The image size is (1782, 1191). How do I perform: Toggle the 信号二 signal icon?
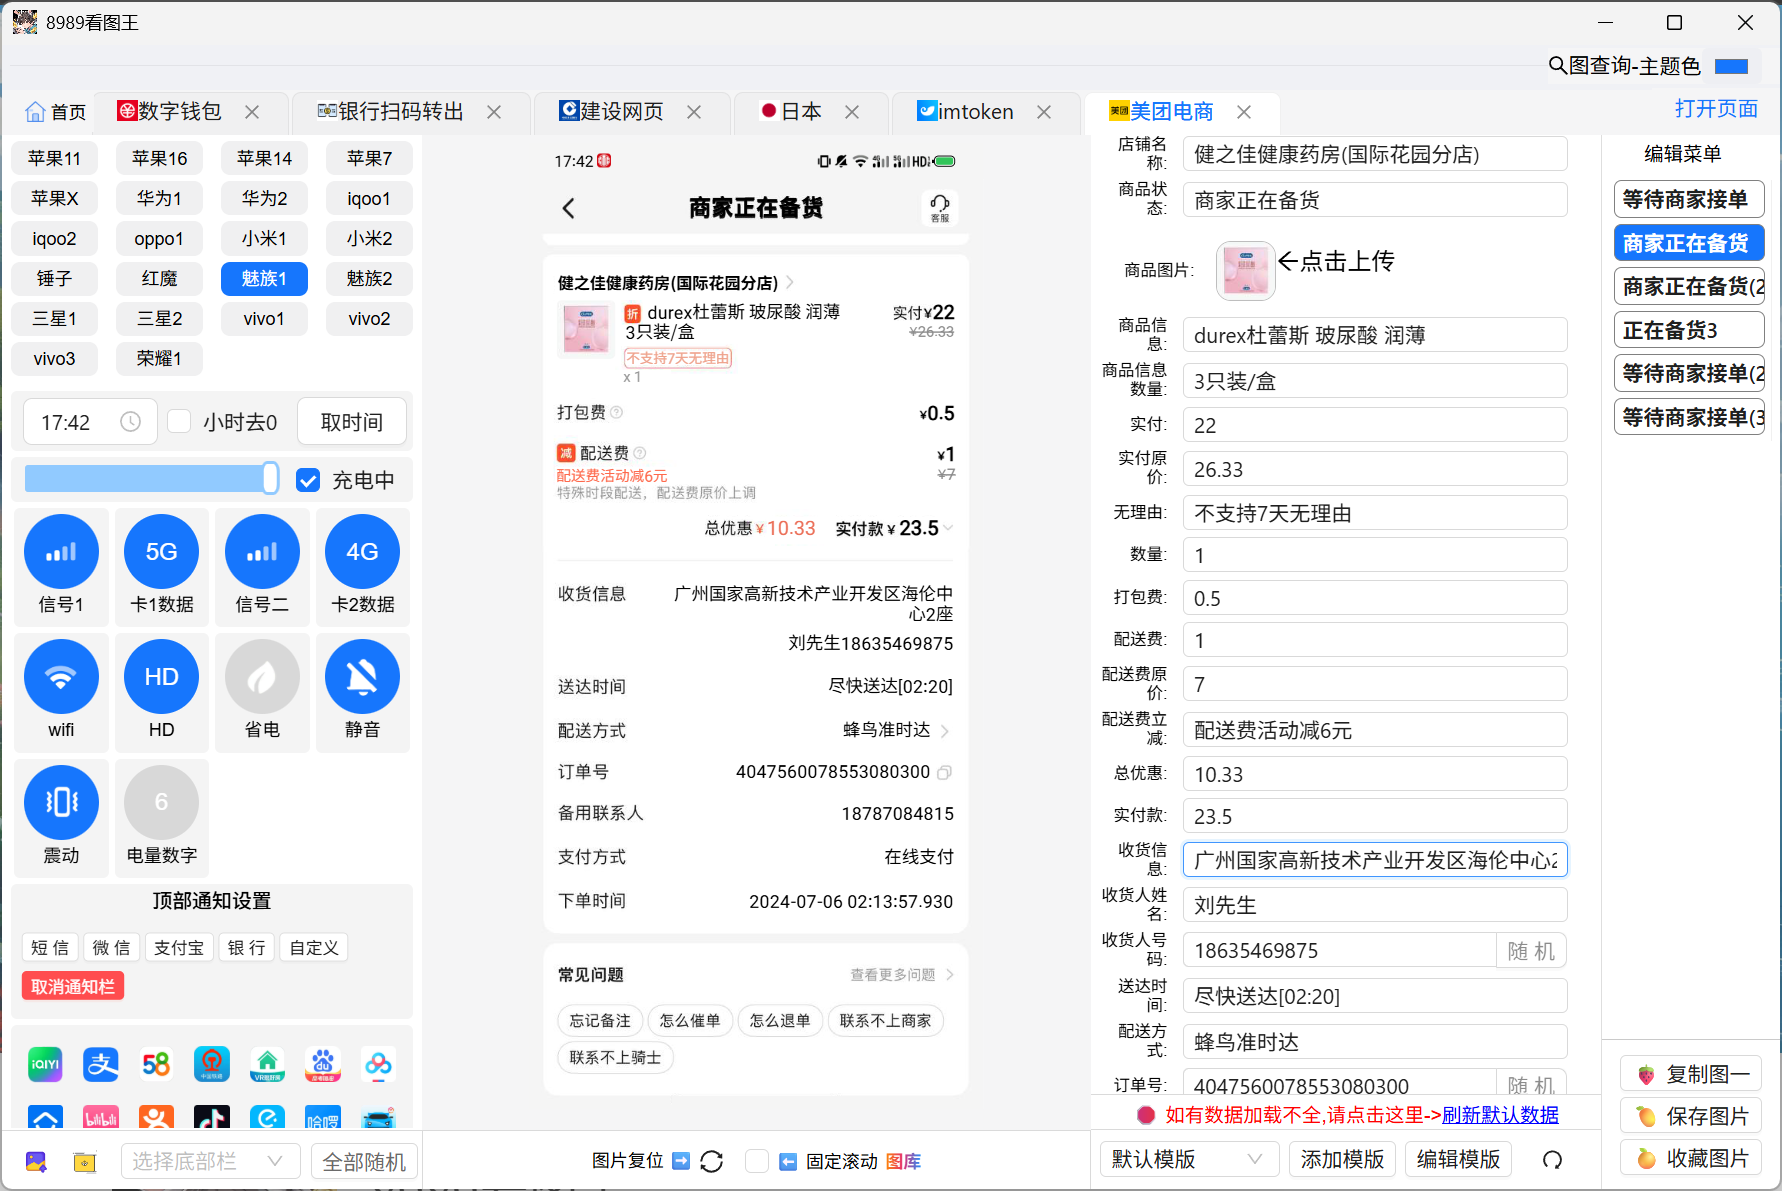(x=262, y=552)
